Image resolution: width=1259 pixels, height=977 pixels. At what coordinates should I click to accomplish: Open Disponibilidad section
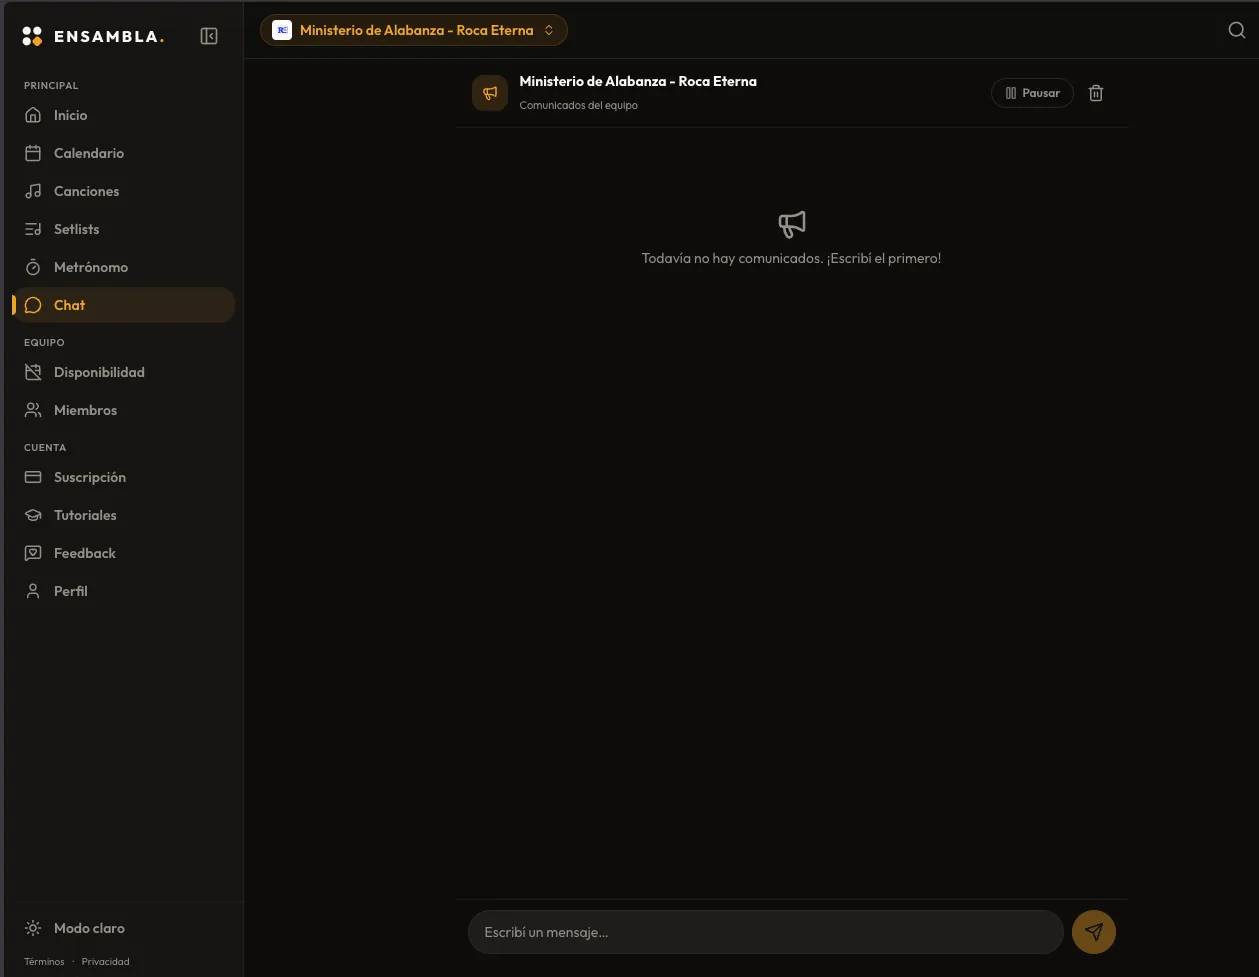tap(123, 372)
